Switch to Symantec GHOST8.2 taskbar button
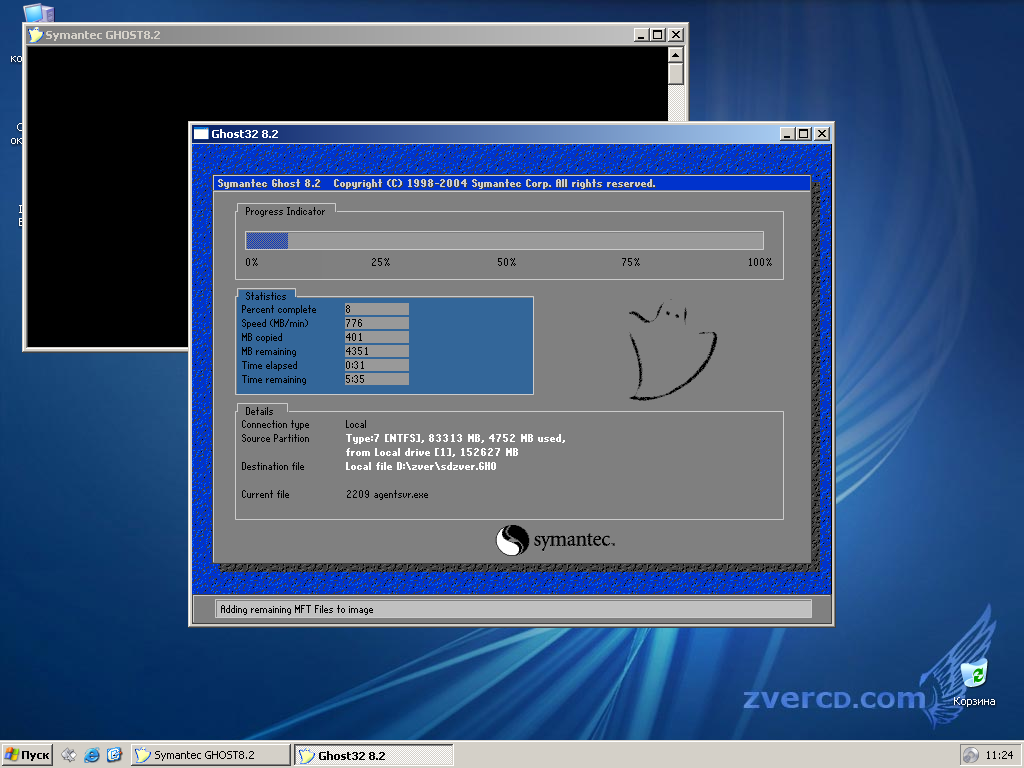Image resolution: width=1024 pixels, height=768 pixels. [x=210, y=755]
